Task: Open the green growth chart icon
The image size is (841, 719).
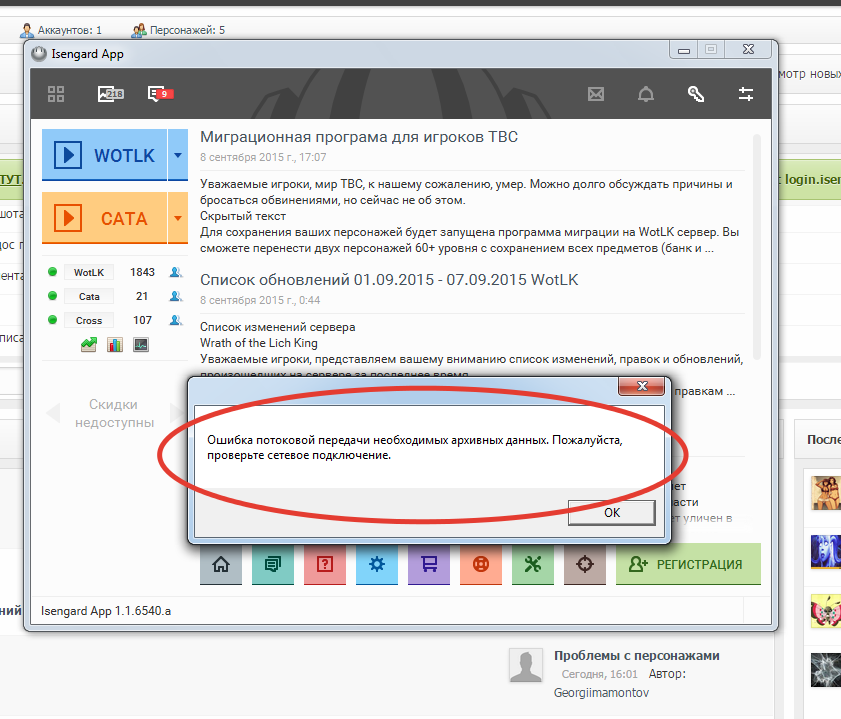Action: tap(89, 344)
